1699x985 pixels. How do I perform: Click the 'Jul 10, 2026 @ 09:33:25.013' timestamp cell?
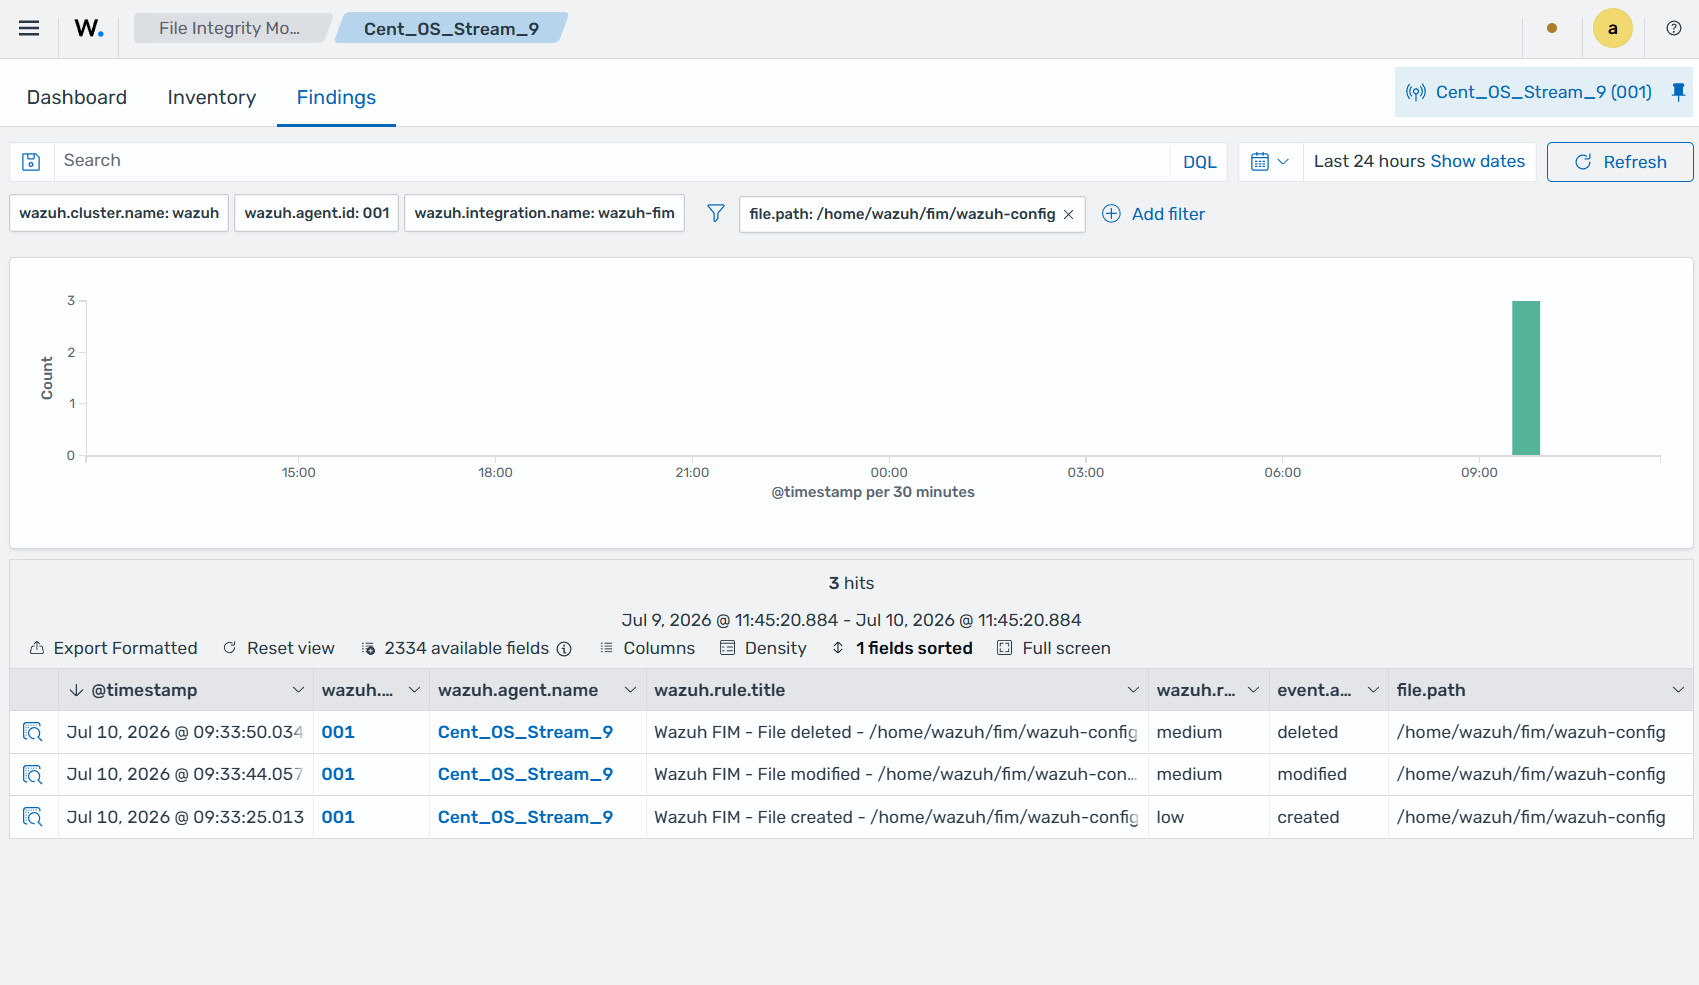point(185,817)
